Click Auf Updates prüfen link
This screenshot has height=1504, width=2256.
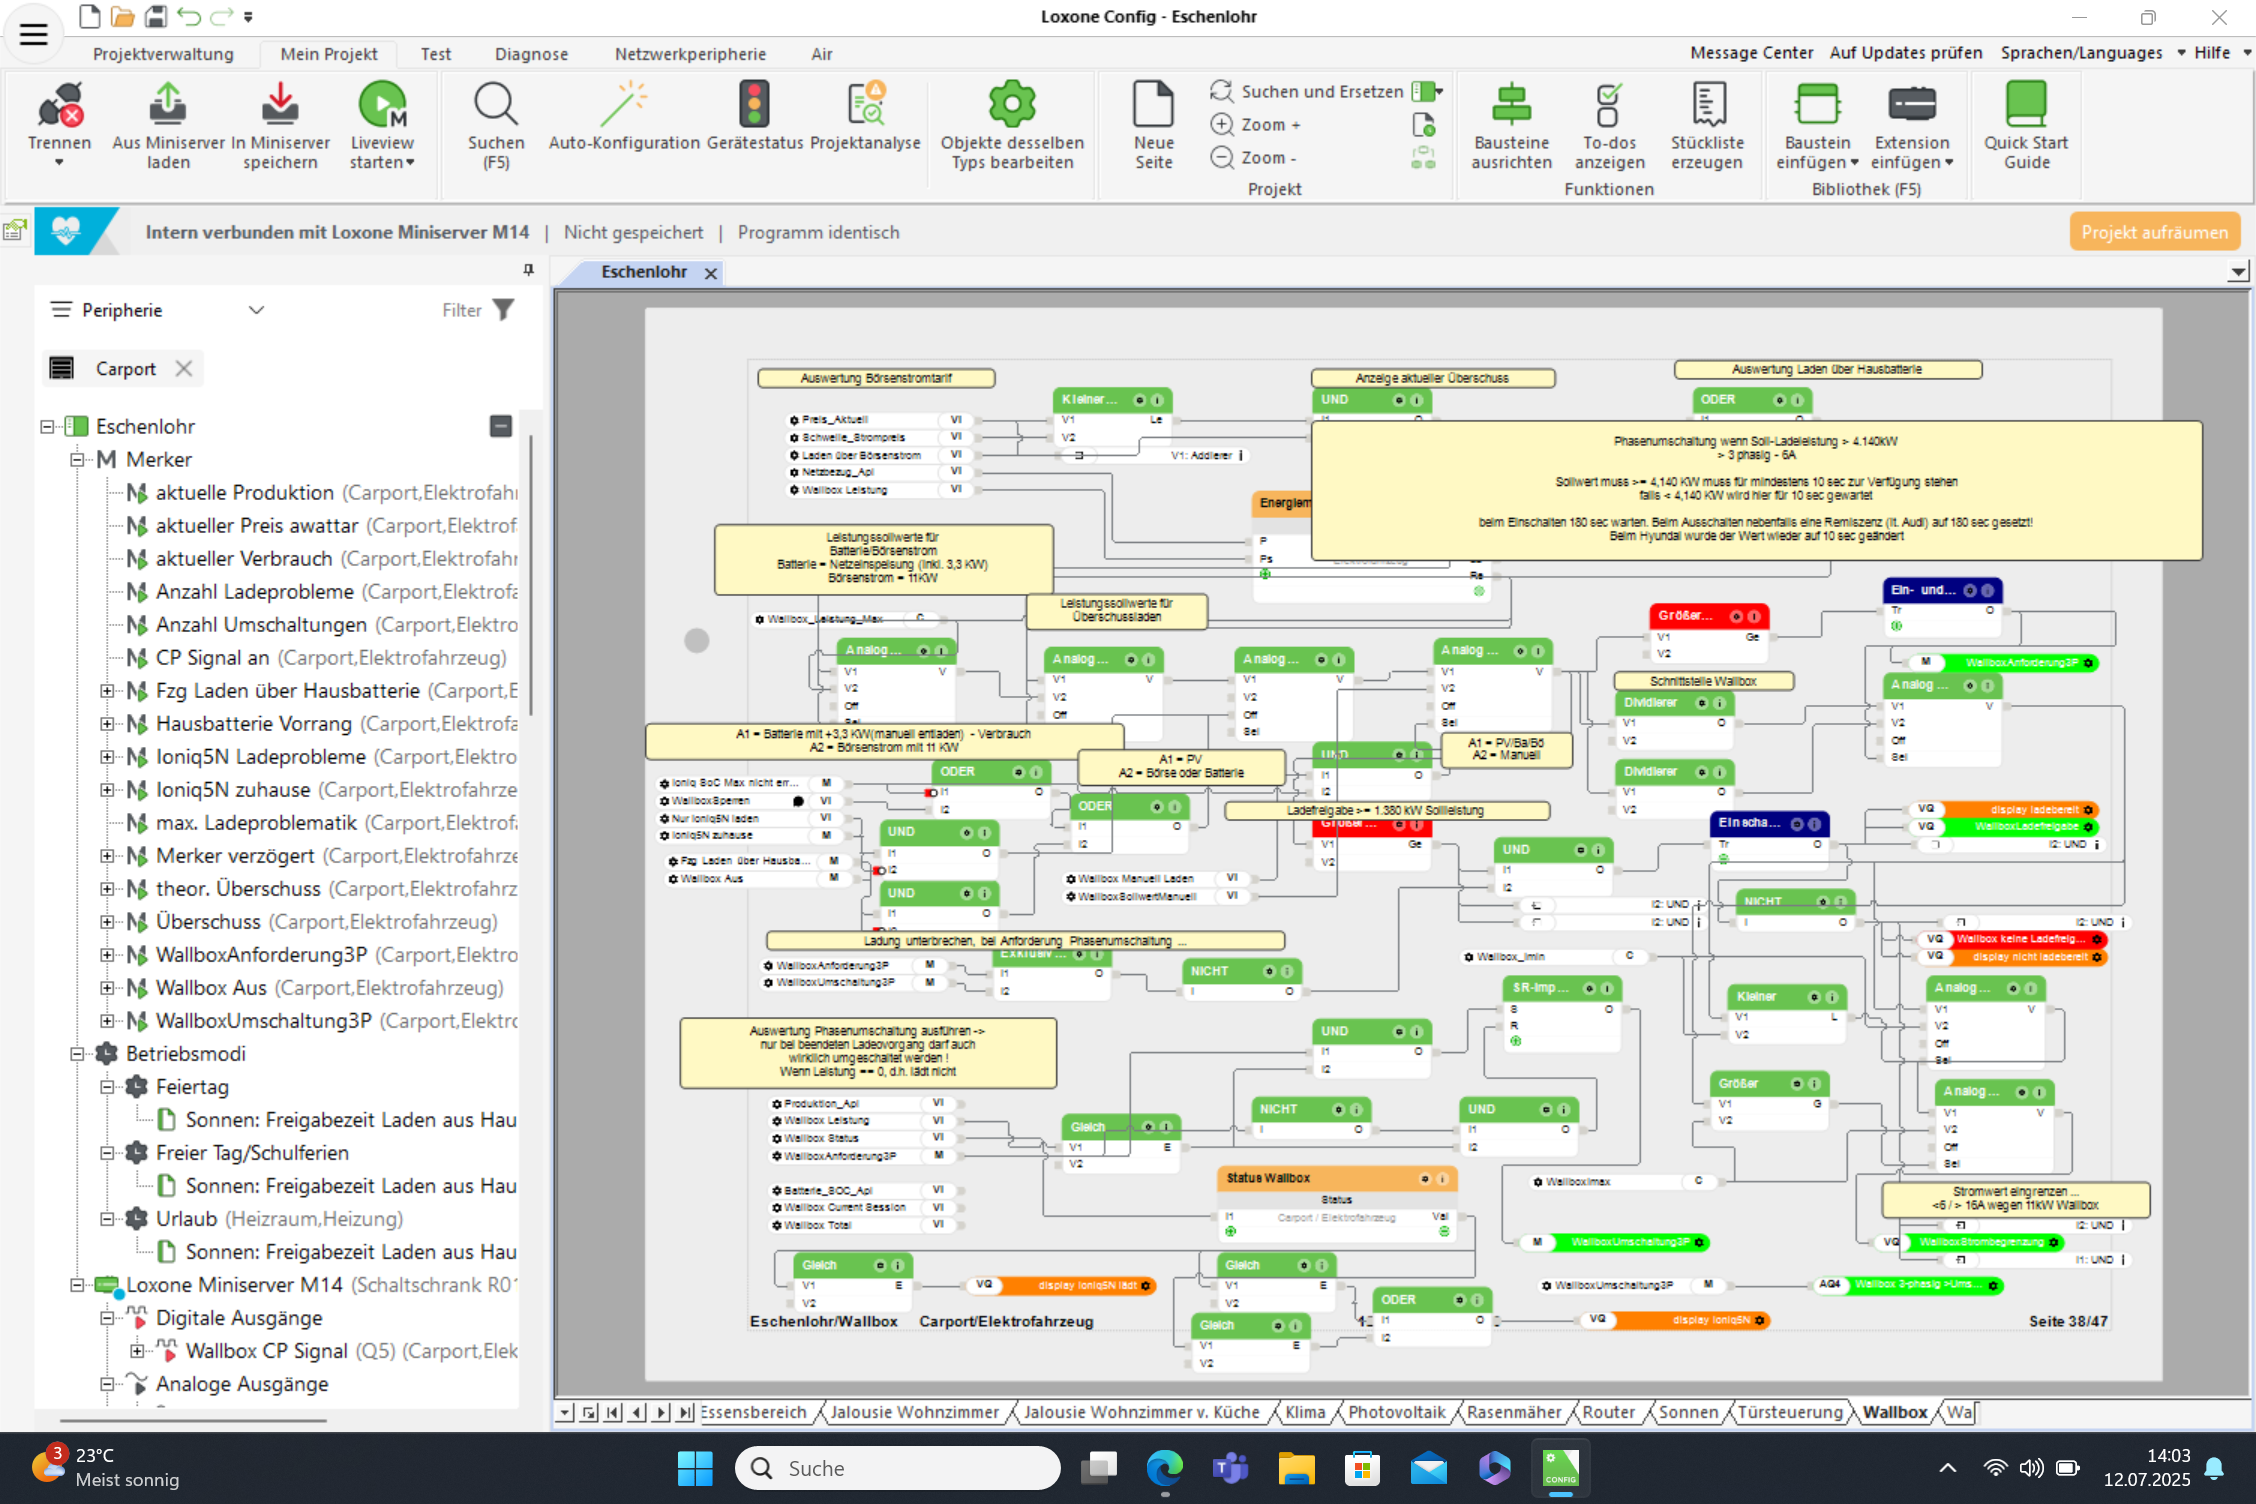coord(1905,53)
